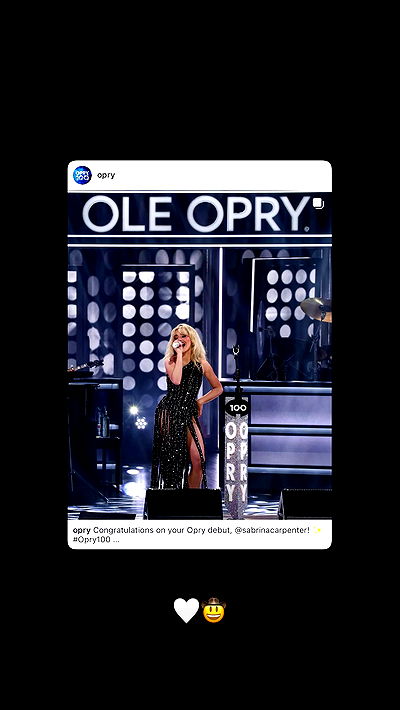Click the bright stage spotlight
This screenshot has width=400, height=710.
134,410
